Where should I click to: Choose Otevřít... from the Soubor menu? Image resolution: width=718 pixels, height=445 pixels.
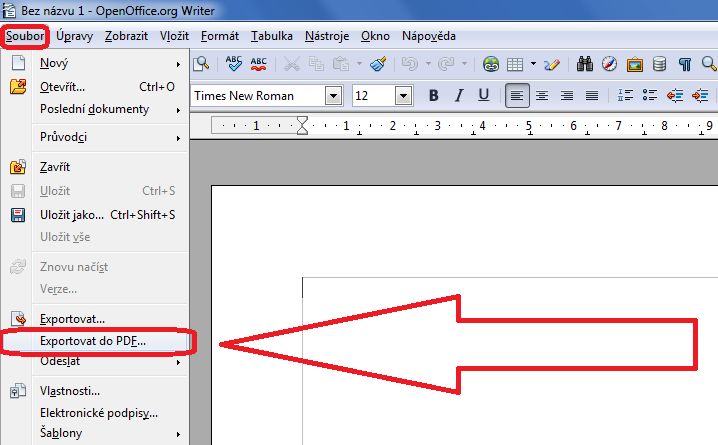click(95, 87)
